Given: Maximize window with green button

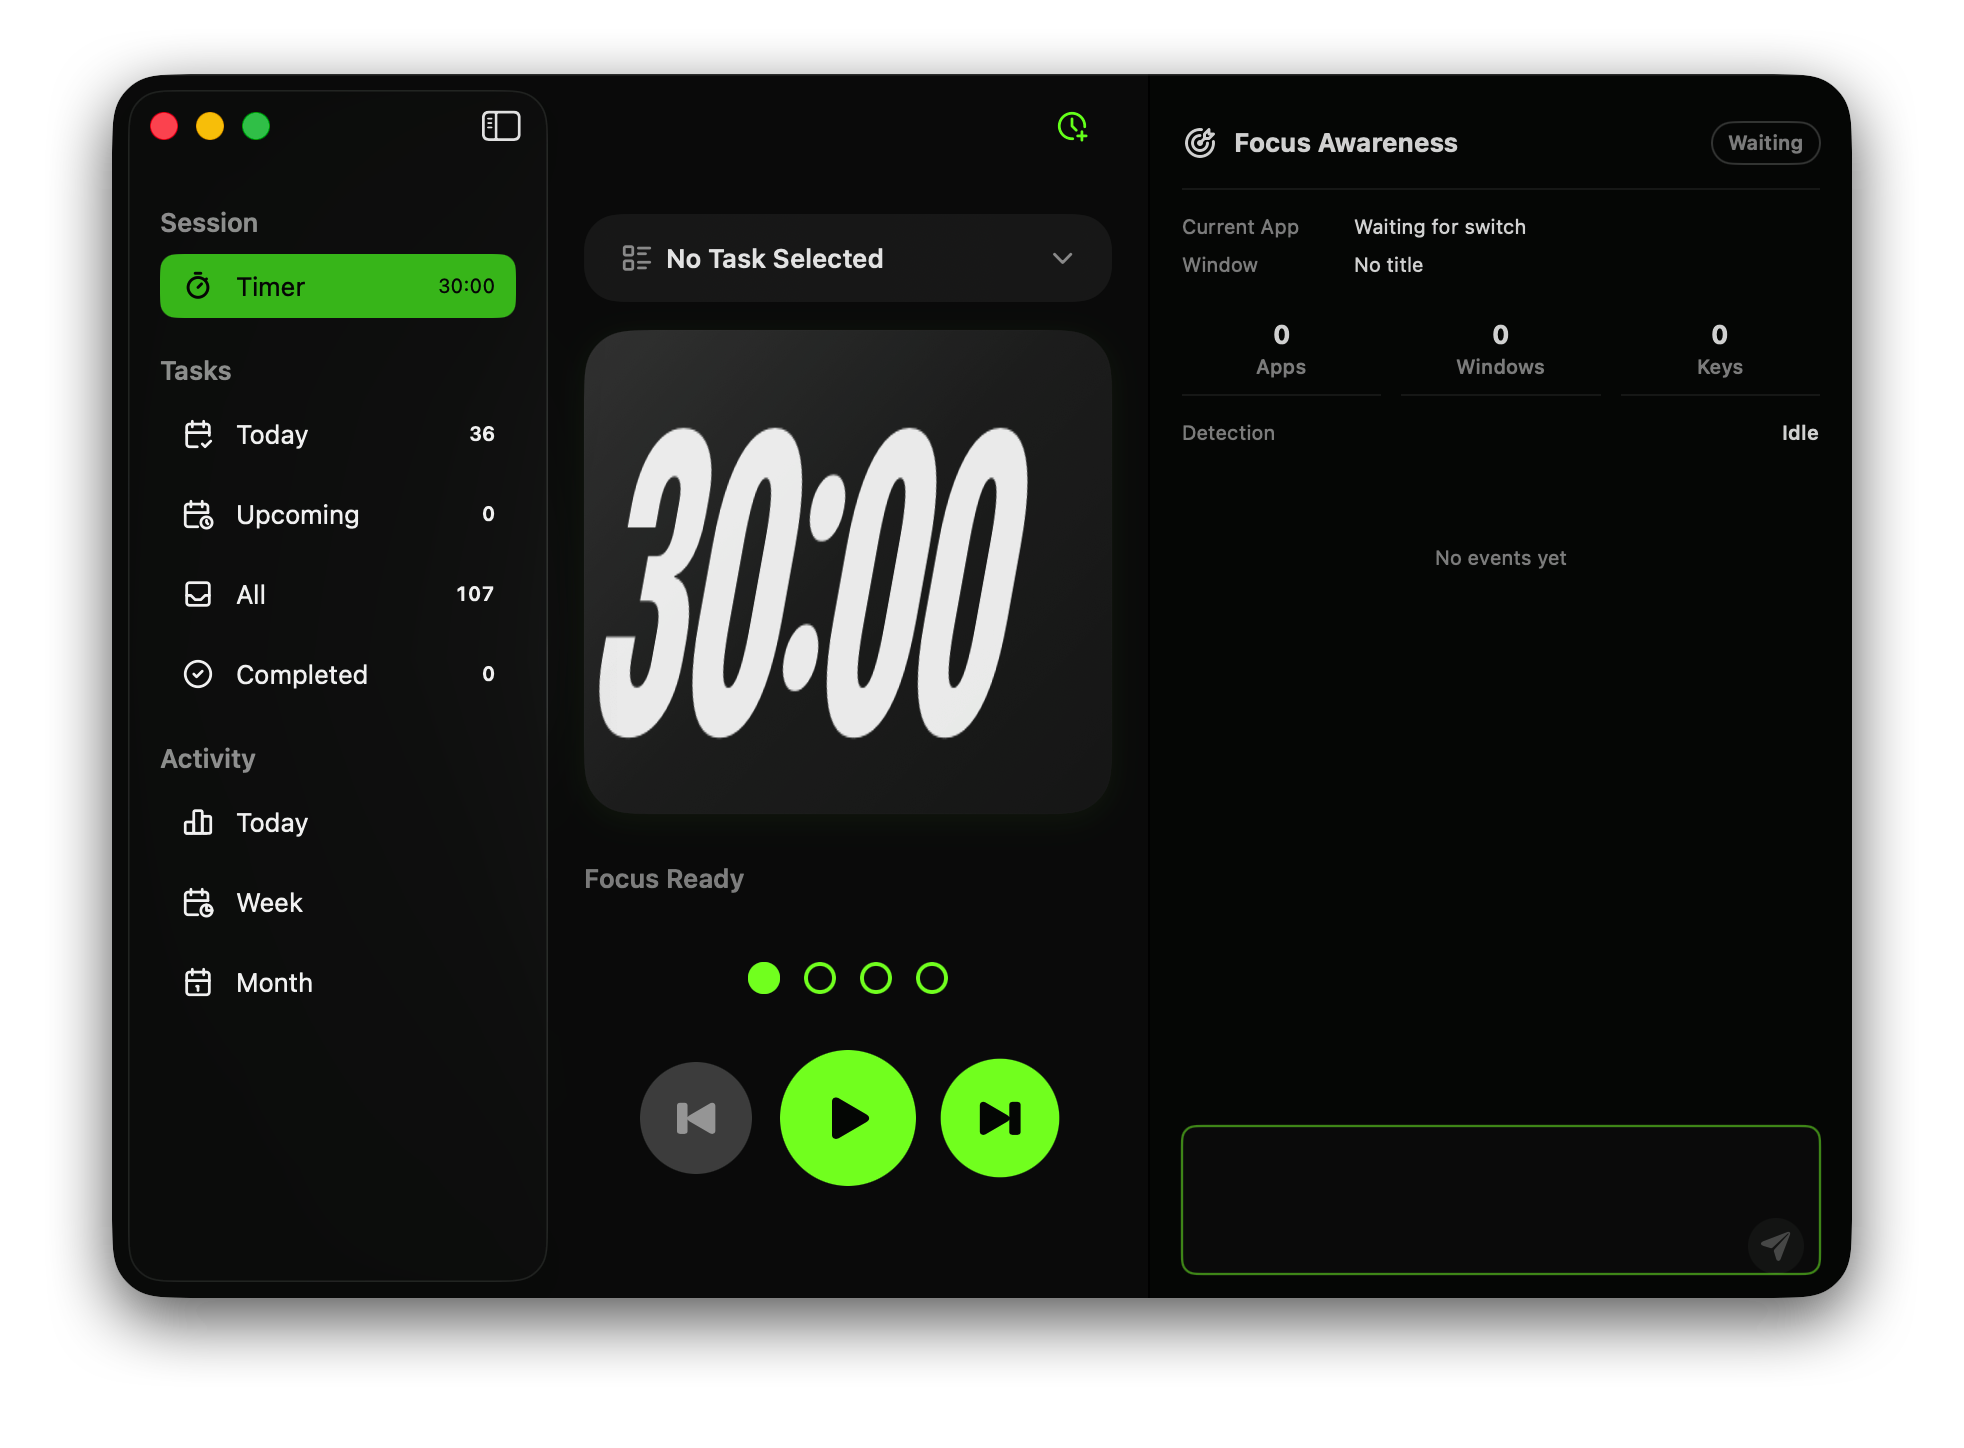Looking at the screenshot, I should pyautogui.click(x=256, y=126).
